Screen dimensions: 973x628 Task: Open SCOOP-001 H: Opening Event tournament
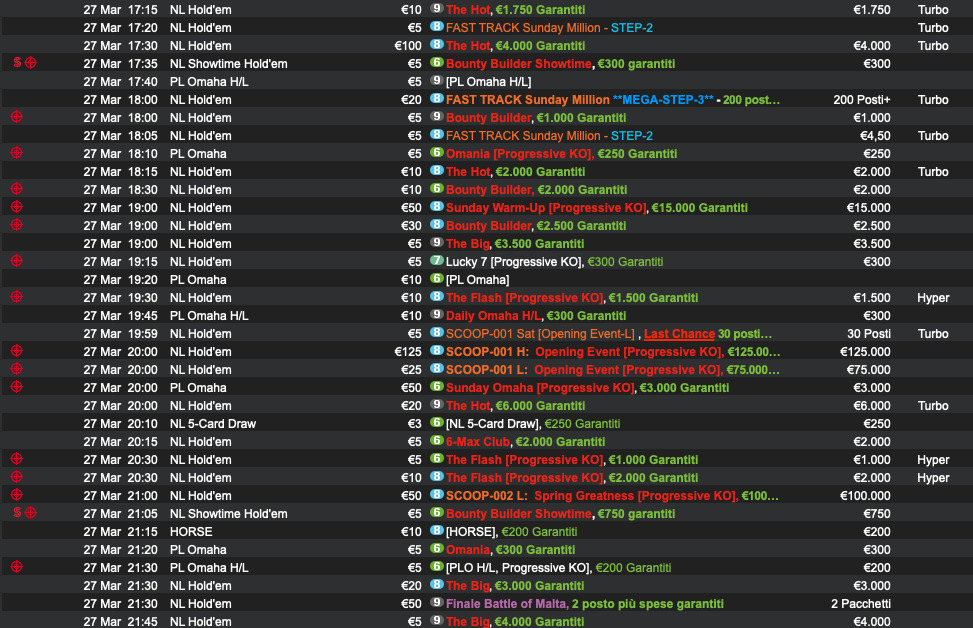click(x=612, y=352)
